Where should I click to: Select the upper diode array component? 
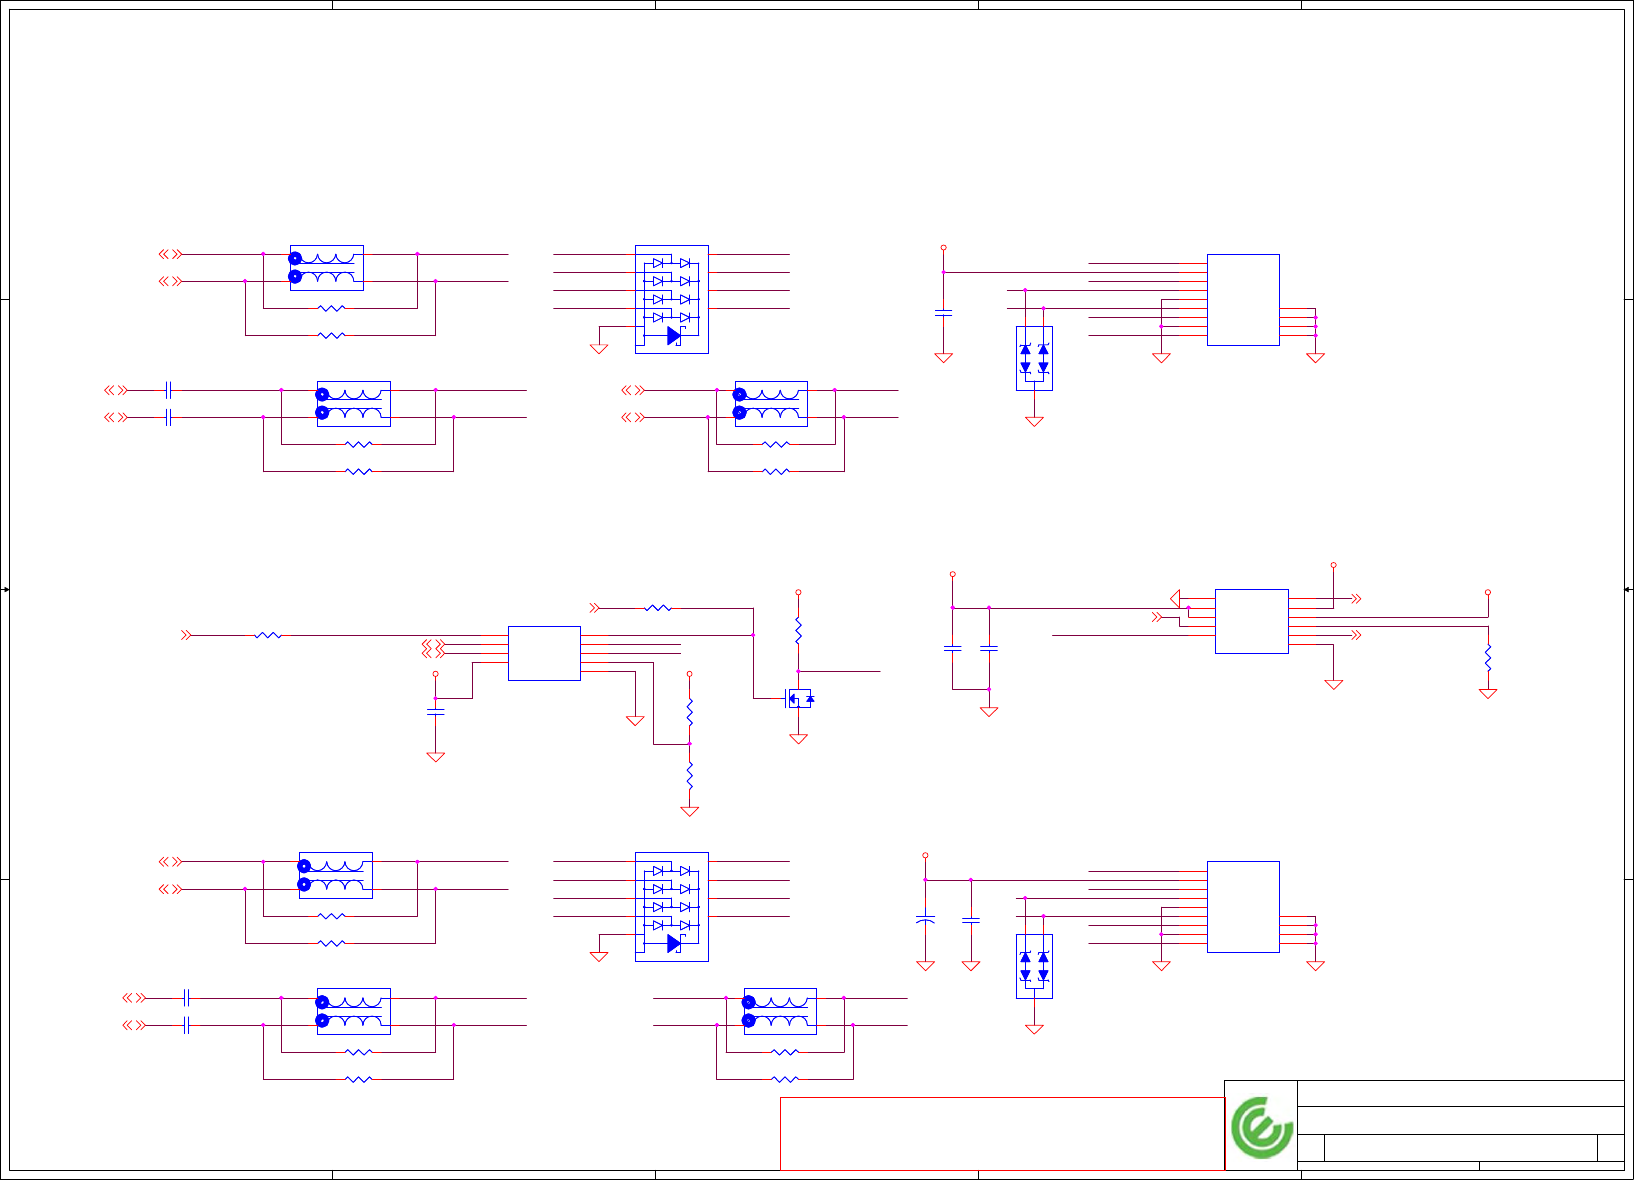pos(672,299)
